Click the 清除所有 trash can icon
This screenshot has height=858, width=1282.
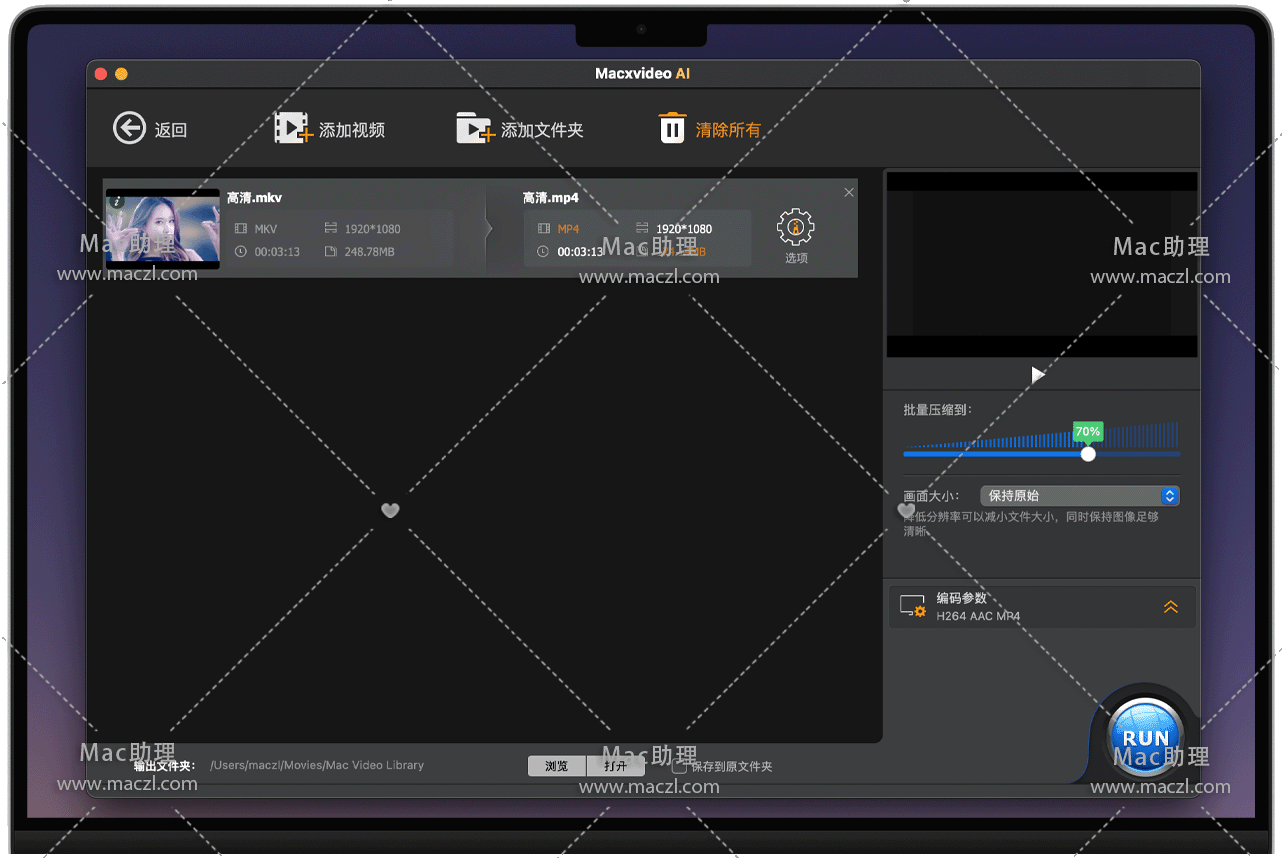pos(672,129)
